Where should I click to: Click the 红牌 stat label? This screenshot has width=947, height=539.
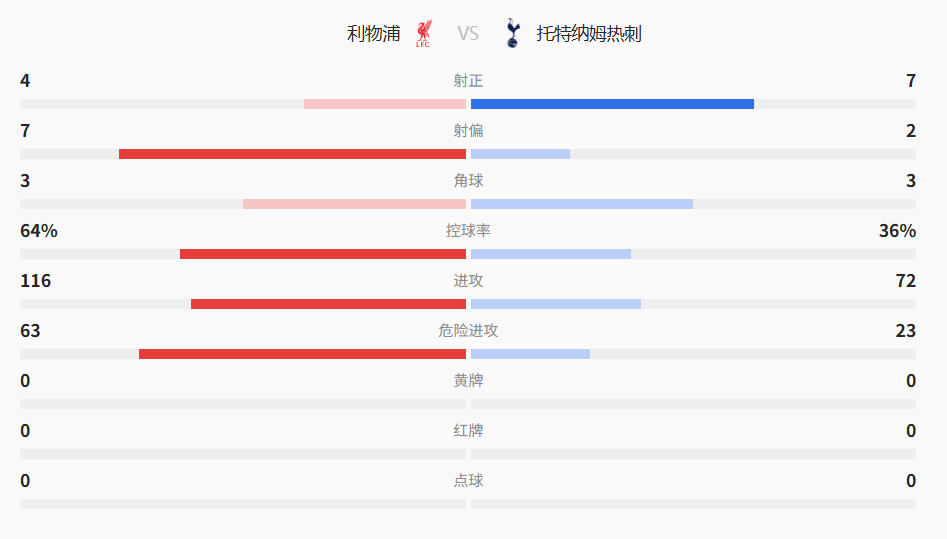[468, 431]
